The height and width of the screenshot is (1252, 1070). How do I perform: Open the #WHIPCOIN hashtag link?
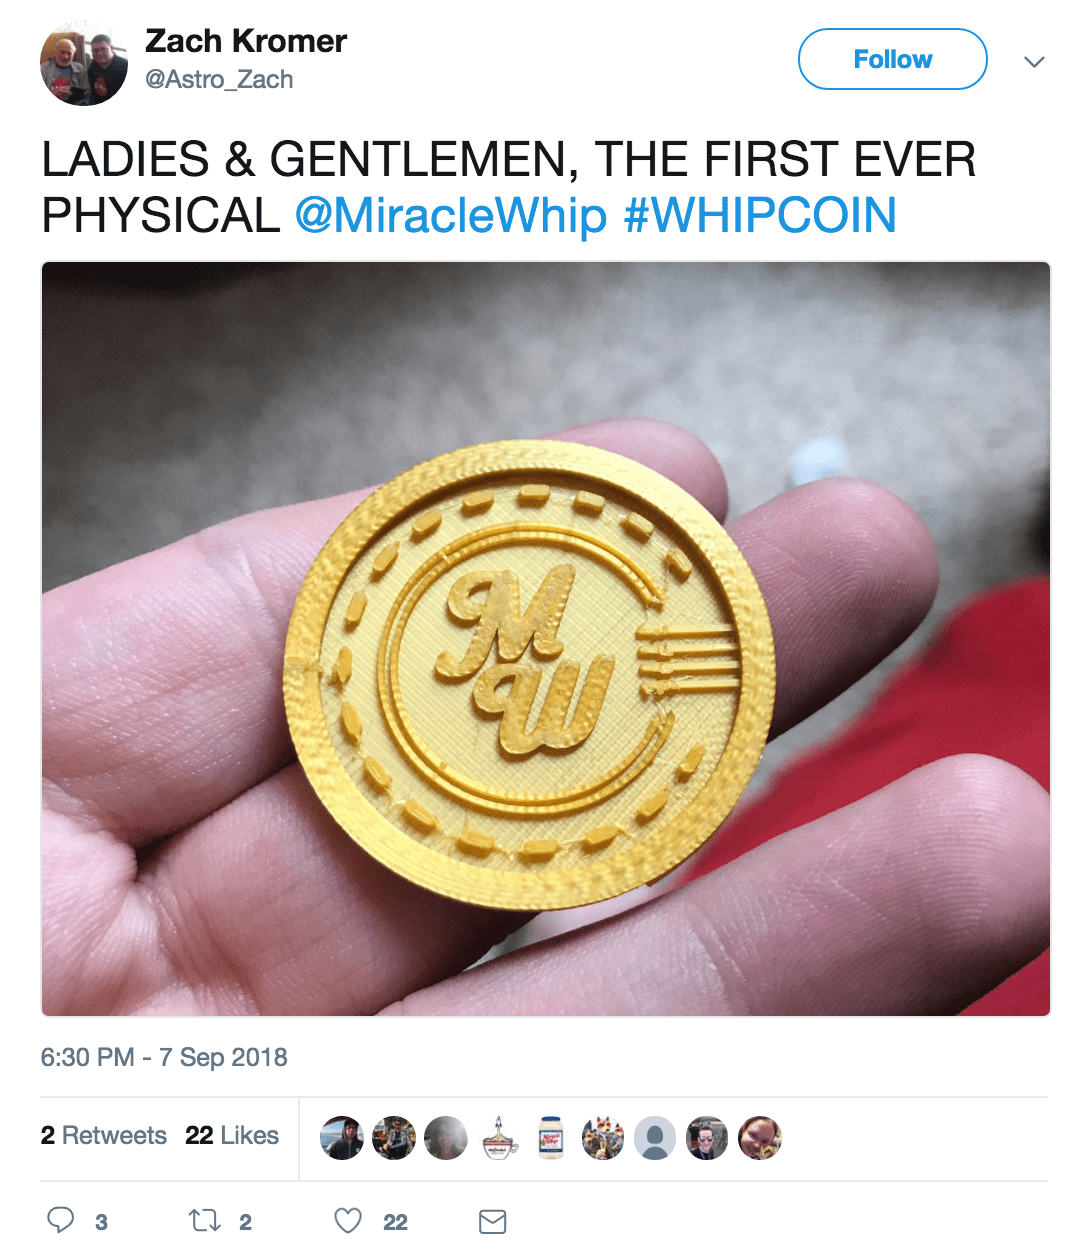(760, 216)
